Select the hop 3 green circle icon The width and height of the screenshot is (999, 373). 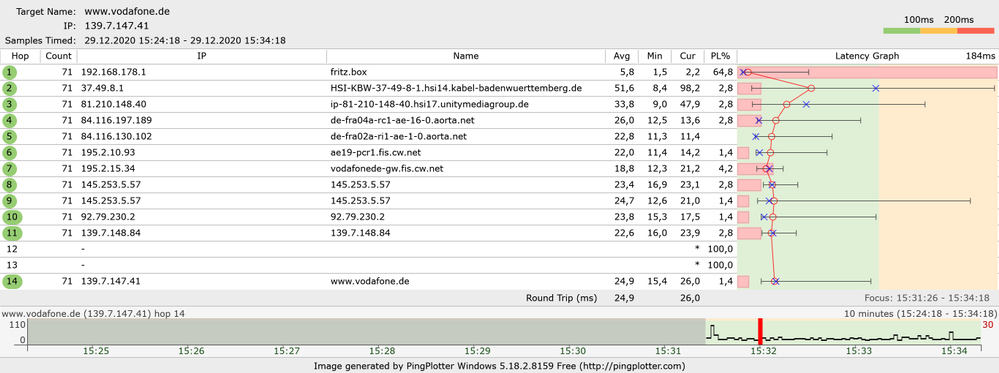click(x=10, y=104)
